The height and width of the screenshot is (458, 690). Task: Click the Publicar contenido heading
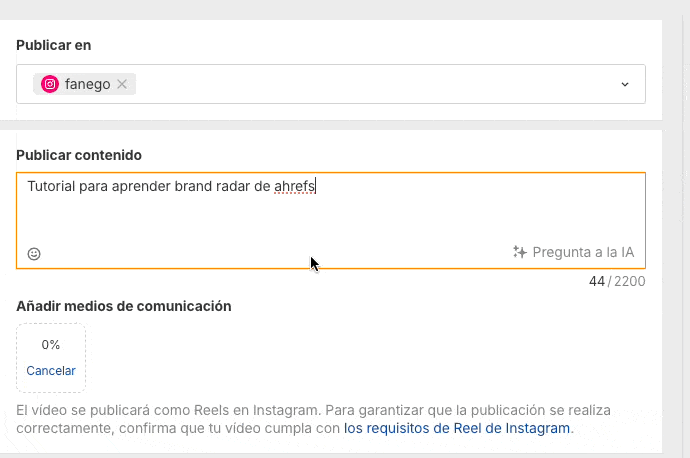click(79, 155)
